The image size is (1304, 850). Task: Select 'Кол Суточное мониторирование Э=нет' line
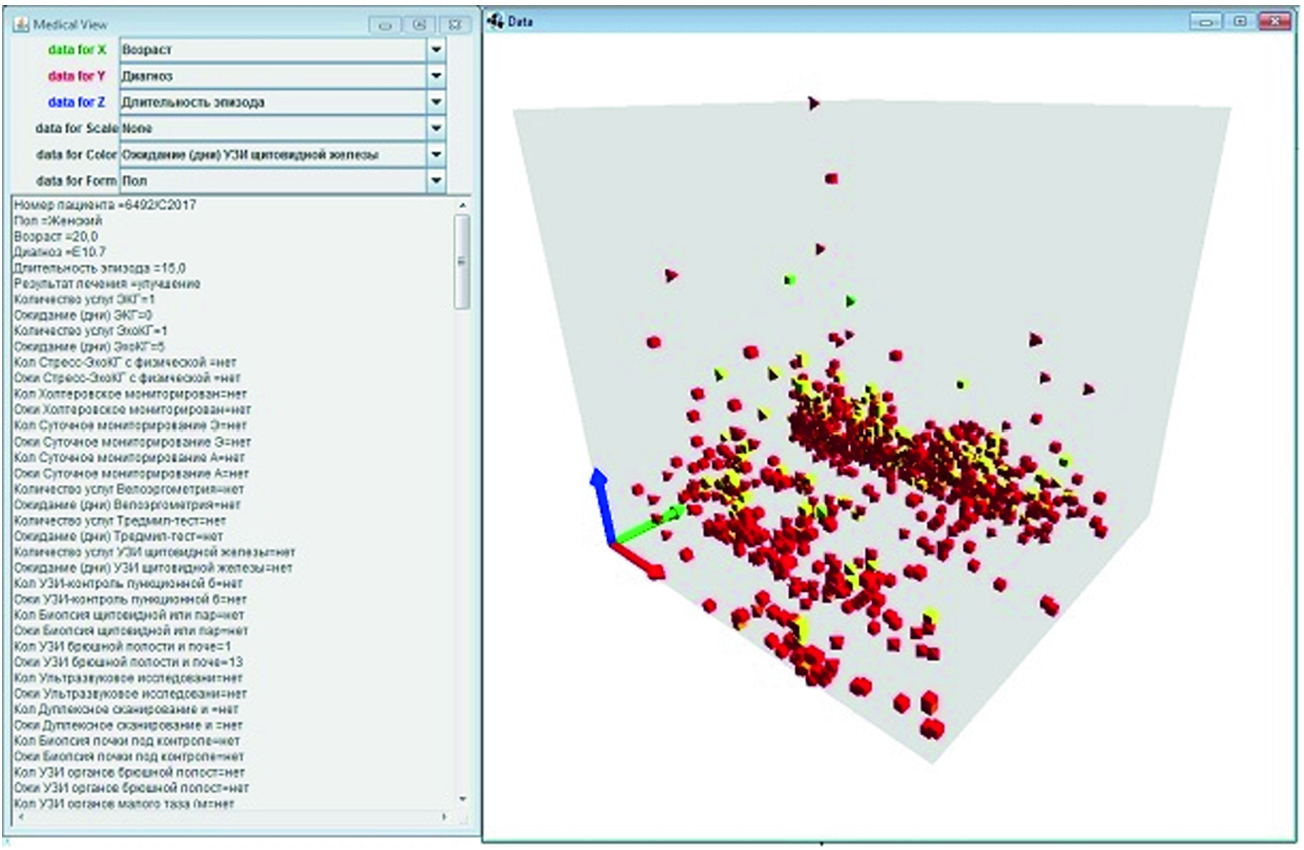(x=131, y=425)
